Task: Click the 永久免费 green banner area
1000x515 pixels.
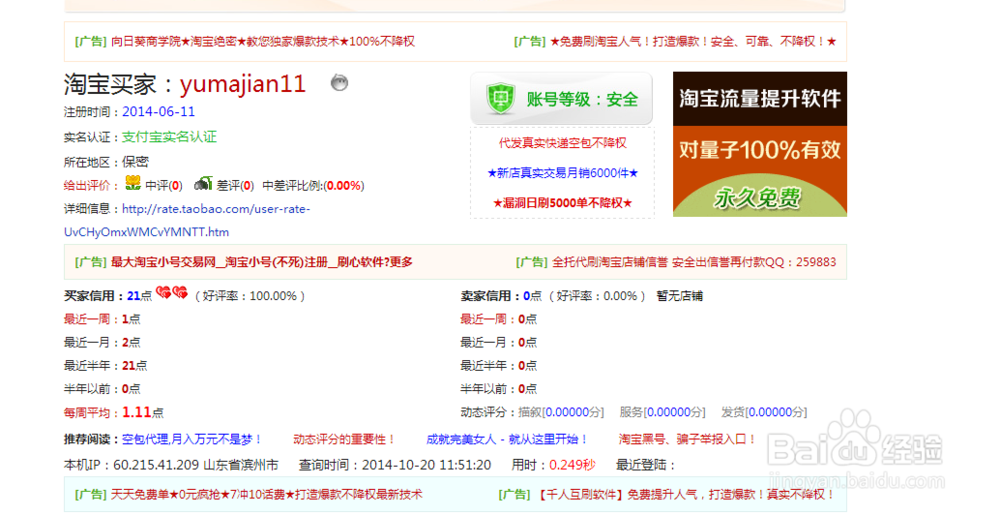Action: (x=760, y=198)
